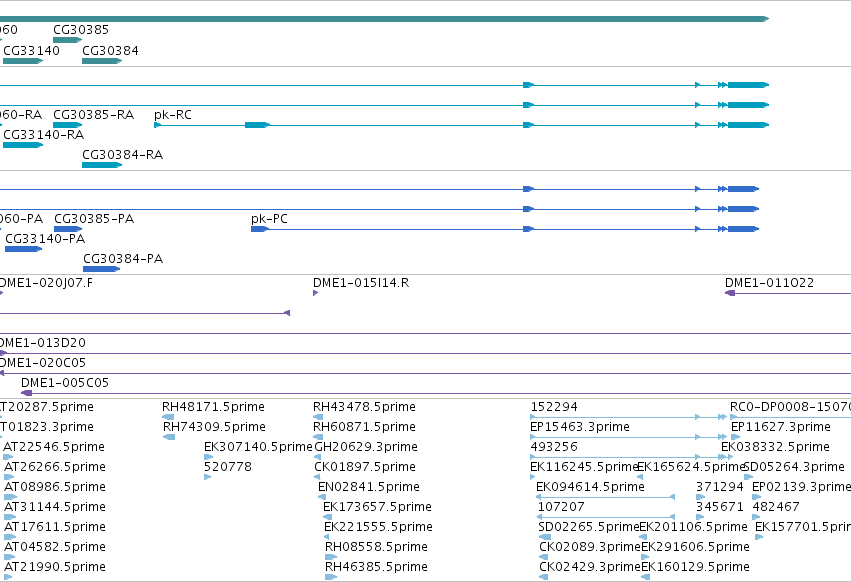Click the AT26266.5prime EST label
This screenshot has height=582, width=851.
coord(55,467)
